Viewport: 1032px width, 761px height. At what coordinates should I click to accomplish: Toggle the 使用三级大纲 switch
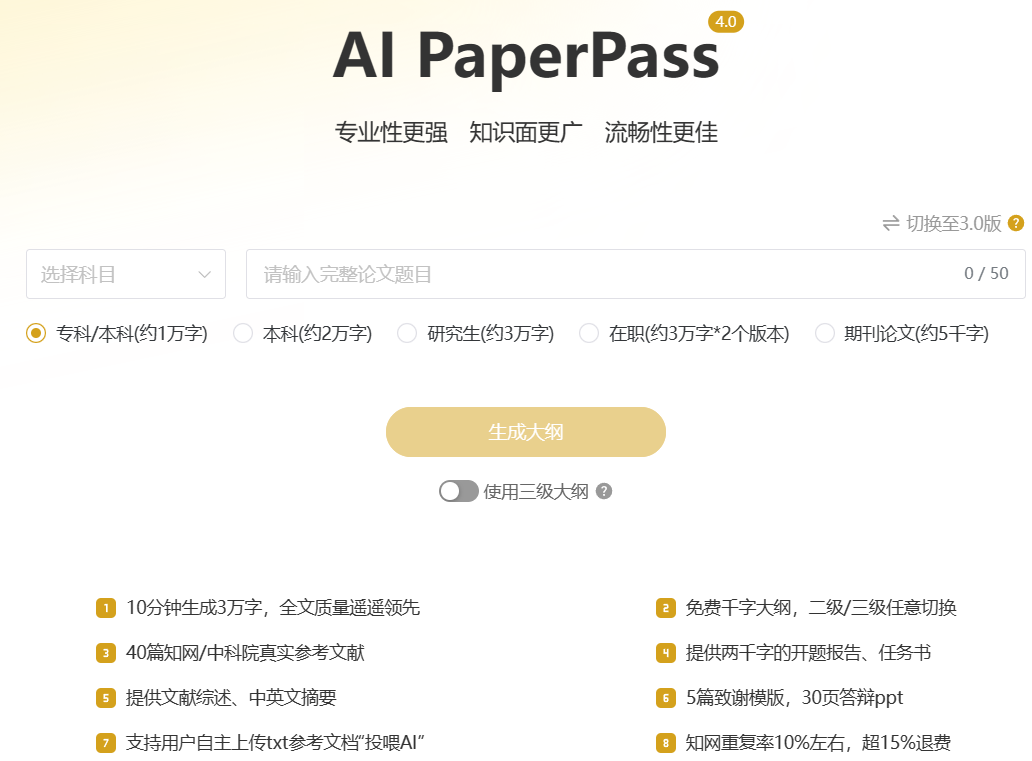click(x=459, y=491)
